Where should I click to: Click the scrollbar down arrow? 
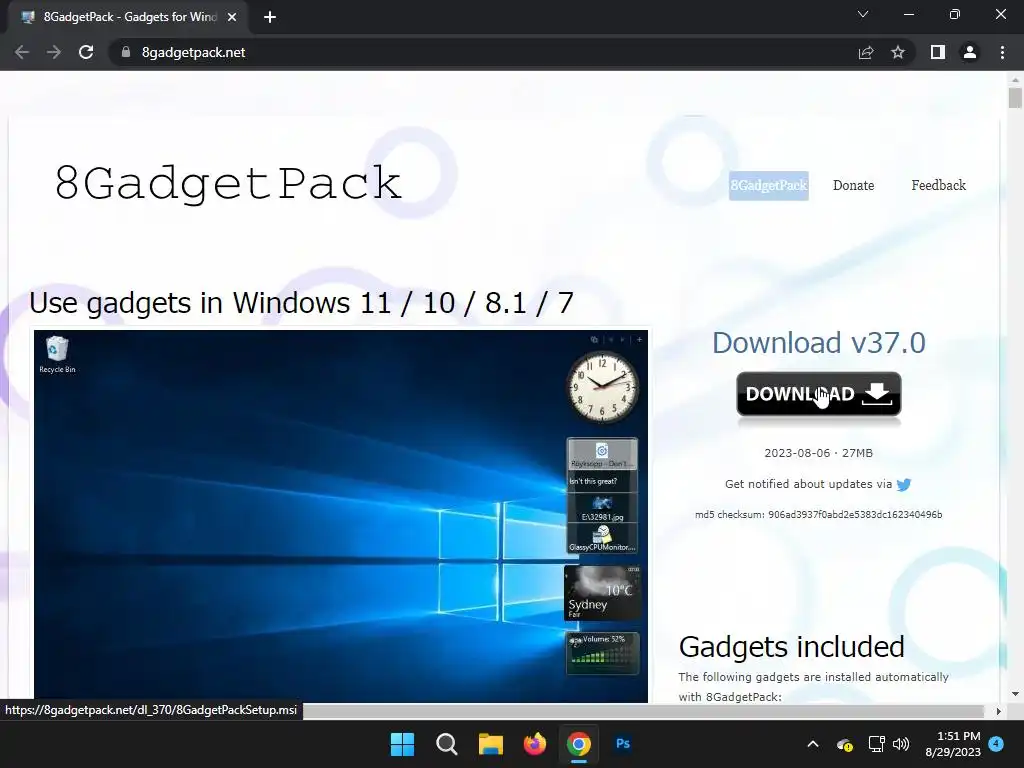pos(1015,694)
